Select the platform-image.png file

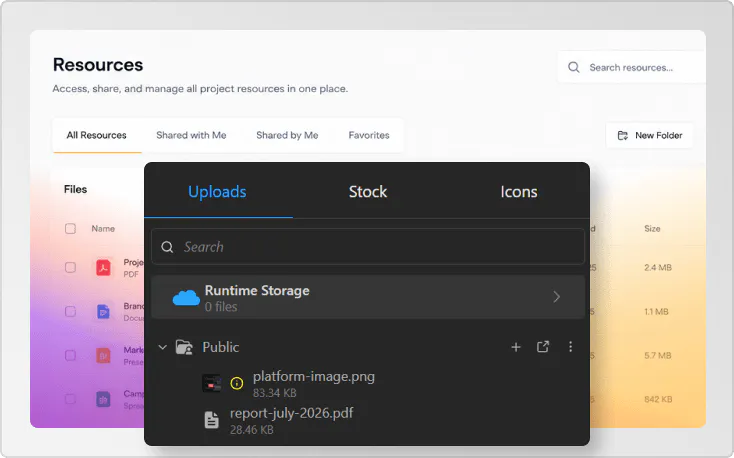(314, 377)
